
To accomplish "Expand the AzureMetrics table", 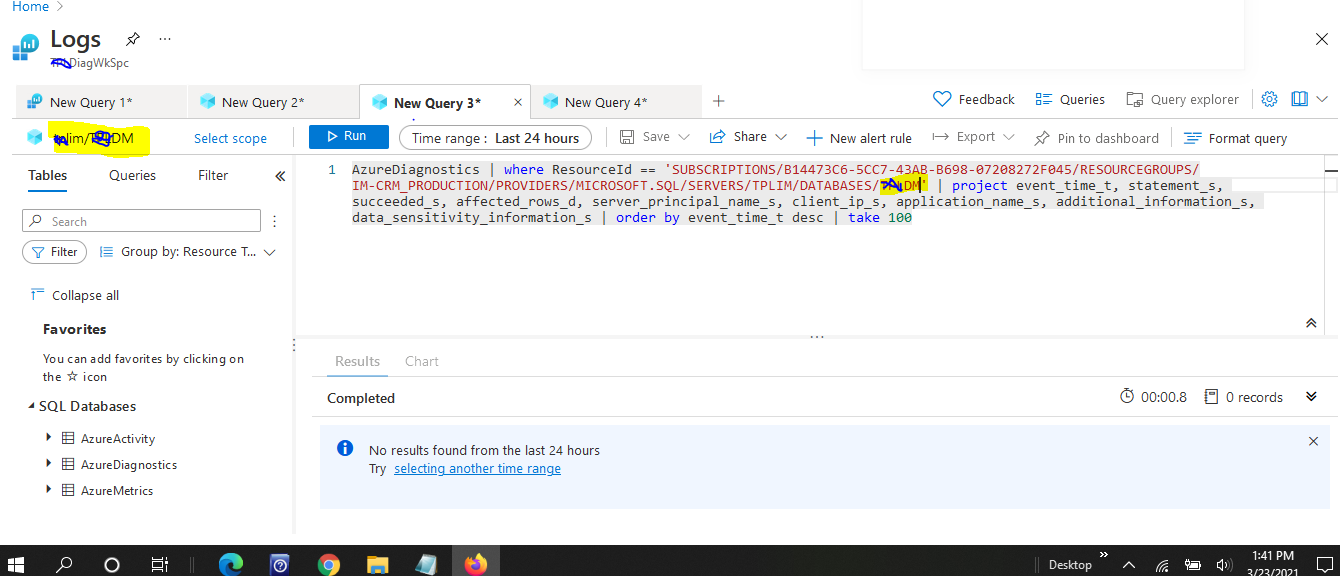I will click(48, 490).
